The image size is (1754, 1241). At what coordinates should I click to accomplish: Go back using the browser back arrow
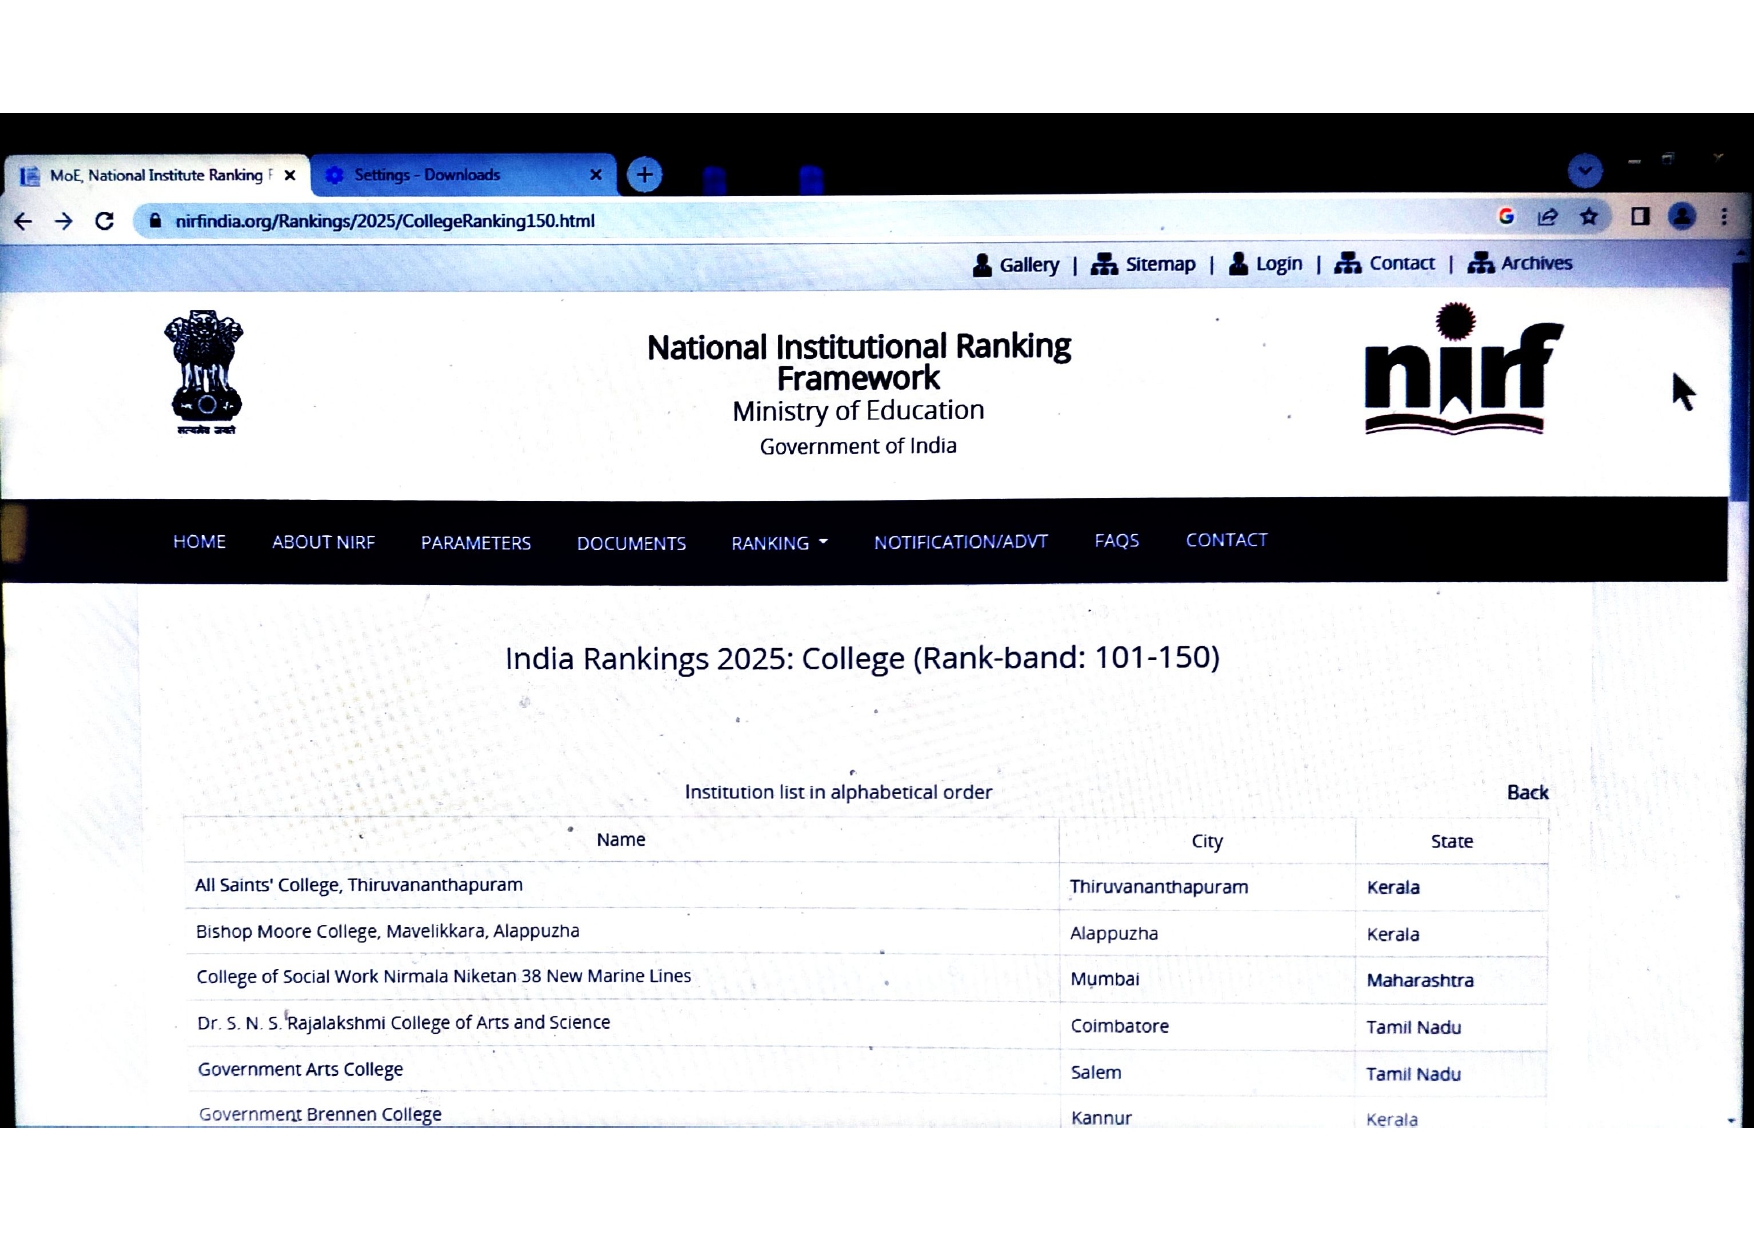(23, 222)
